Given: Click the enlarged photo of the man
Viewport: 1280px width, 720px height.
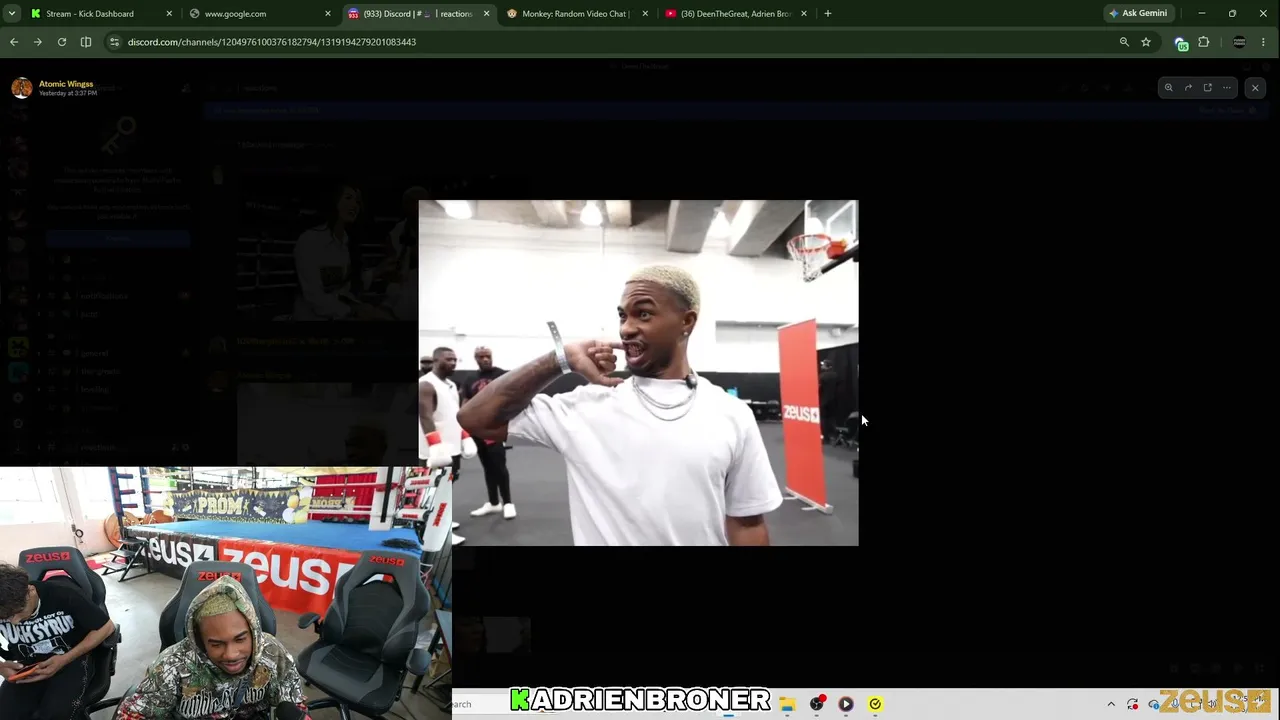Looking at the screenshot, I should pos(638,373).
